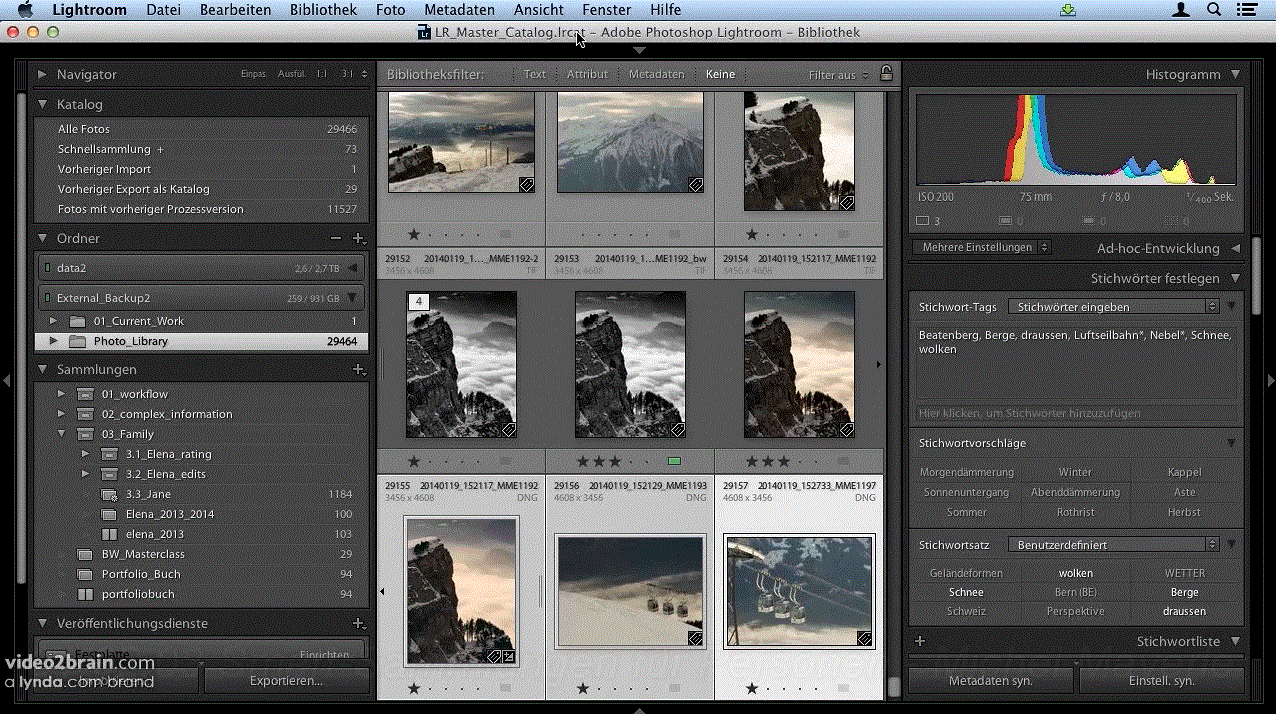Toggle keyword Berge in keyword set
This screenshot has width=1276, height=714.
(x=1184, y=592)
